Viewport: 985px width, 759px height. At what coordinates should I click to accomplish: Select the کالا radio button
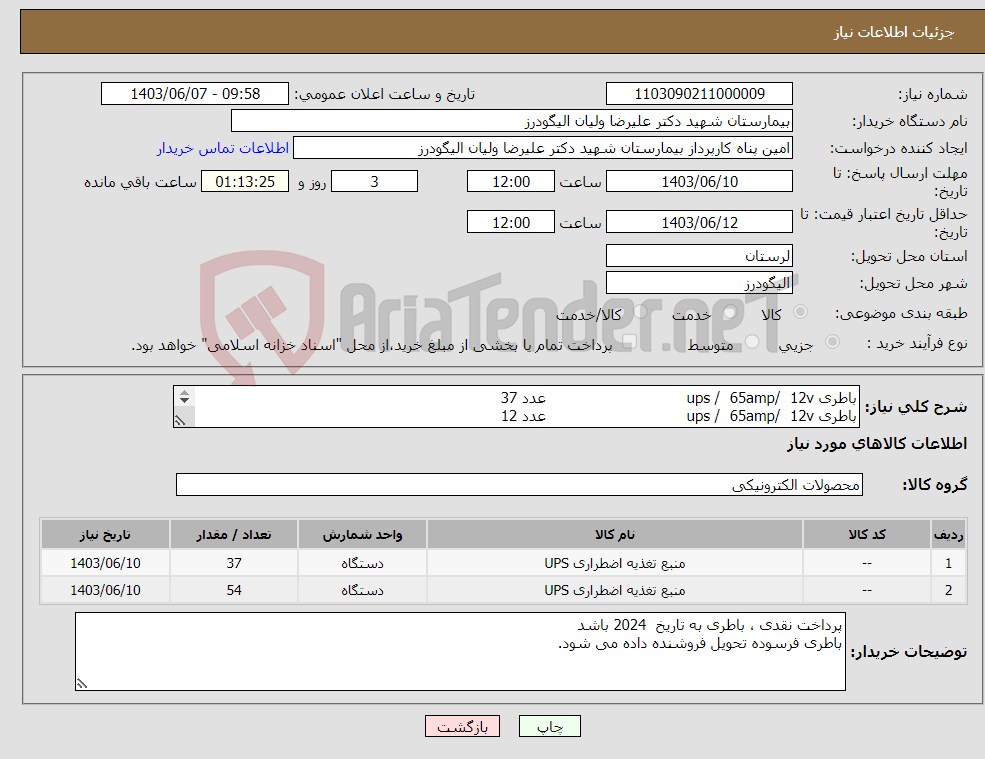[x=800, y=312]
